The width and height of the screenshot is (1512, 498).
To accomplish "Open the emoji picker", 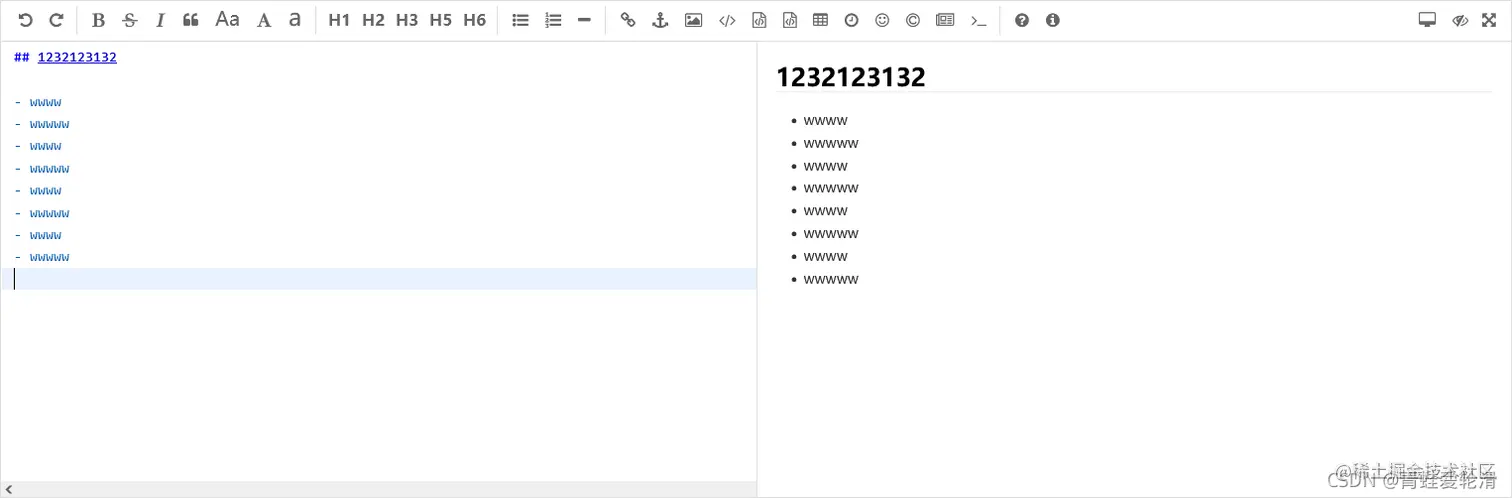I will point(882,20).
